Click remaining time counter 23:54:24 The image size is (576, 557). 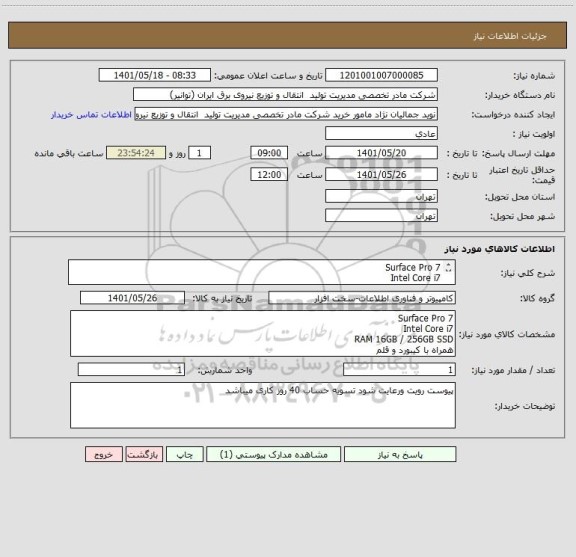coord(136,153)
